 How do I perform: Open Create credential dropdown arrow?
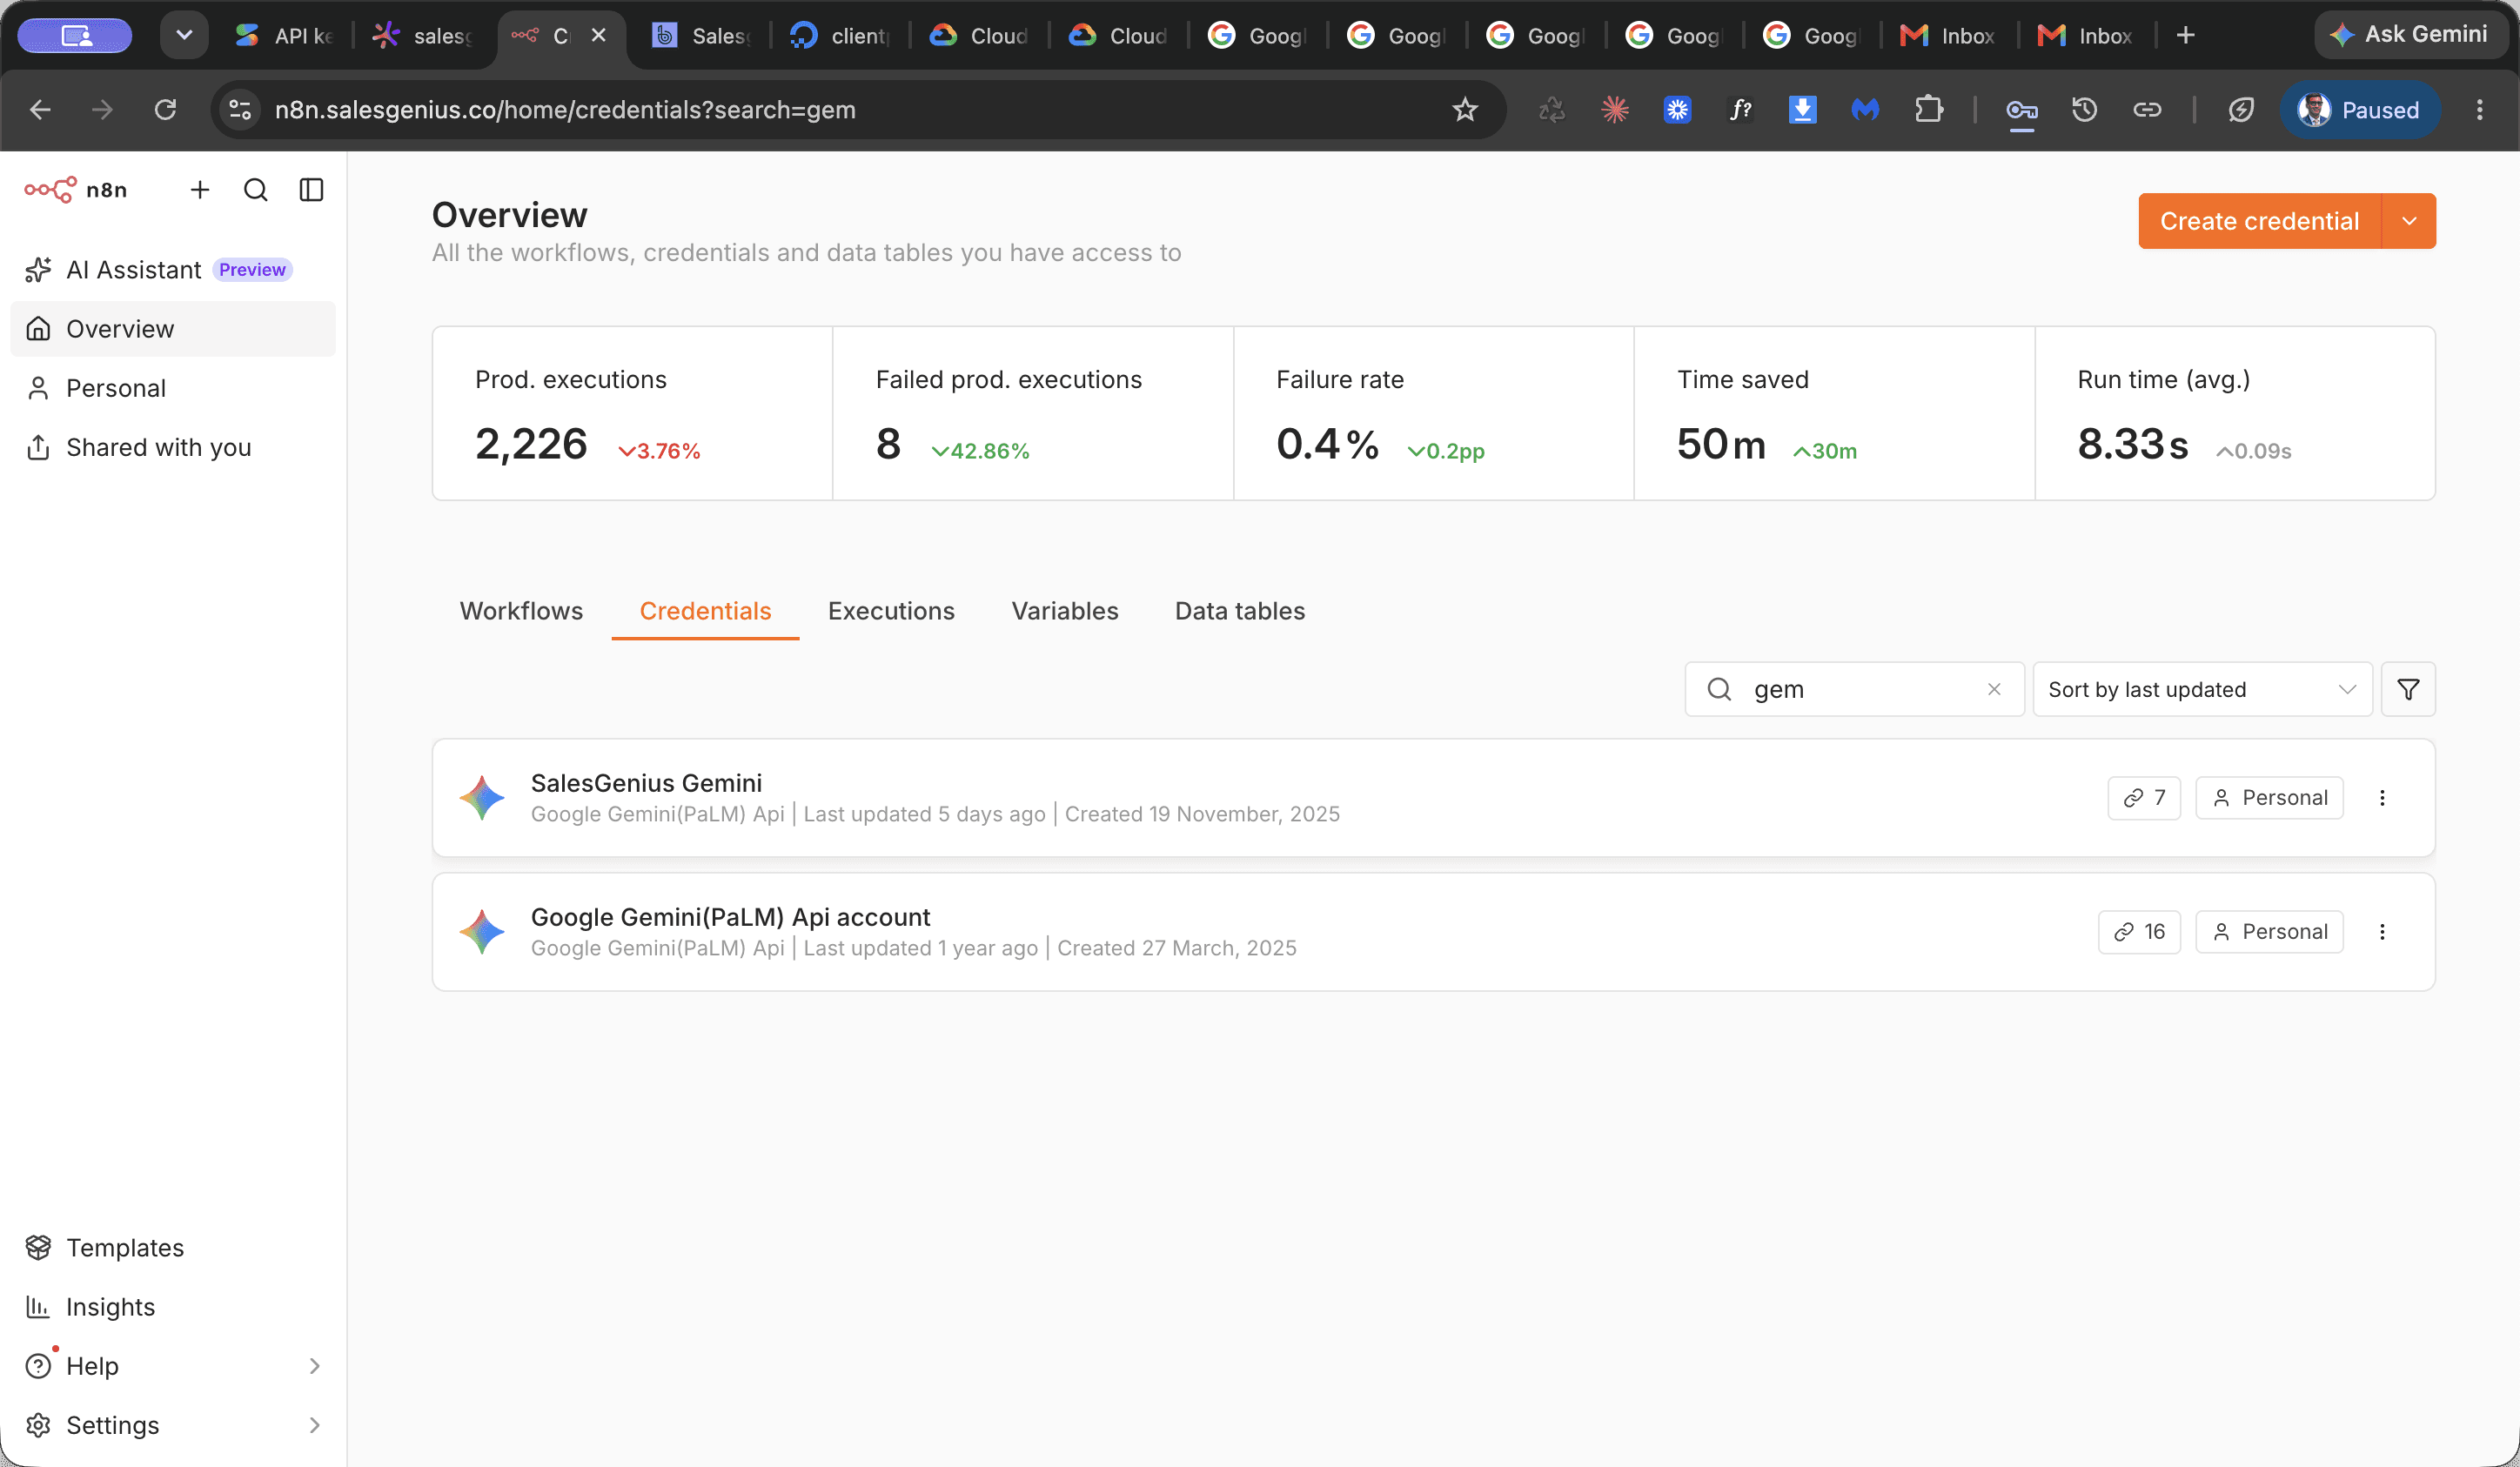pos(2409,221)
